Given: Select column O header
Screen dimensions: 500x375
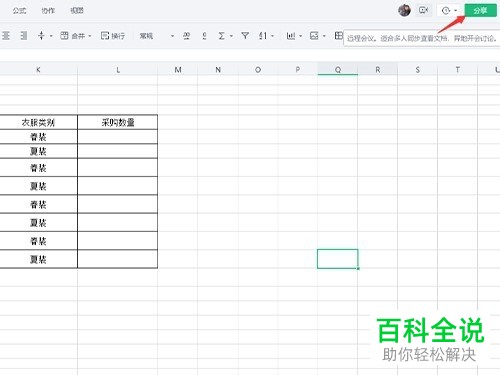Looking at the screenshot, I should coord(258,70).
